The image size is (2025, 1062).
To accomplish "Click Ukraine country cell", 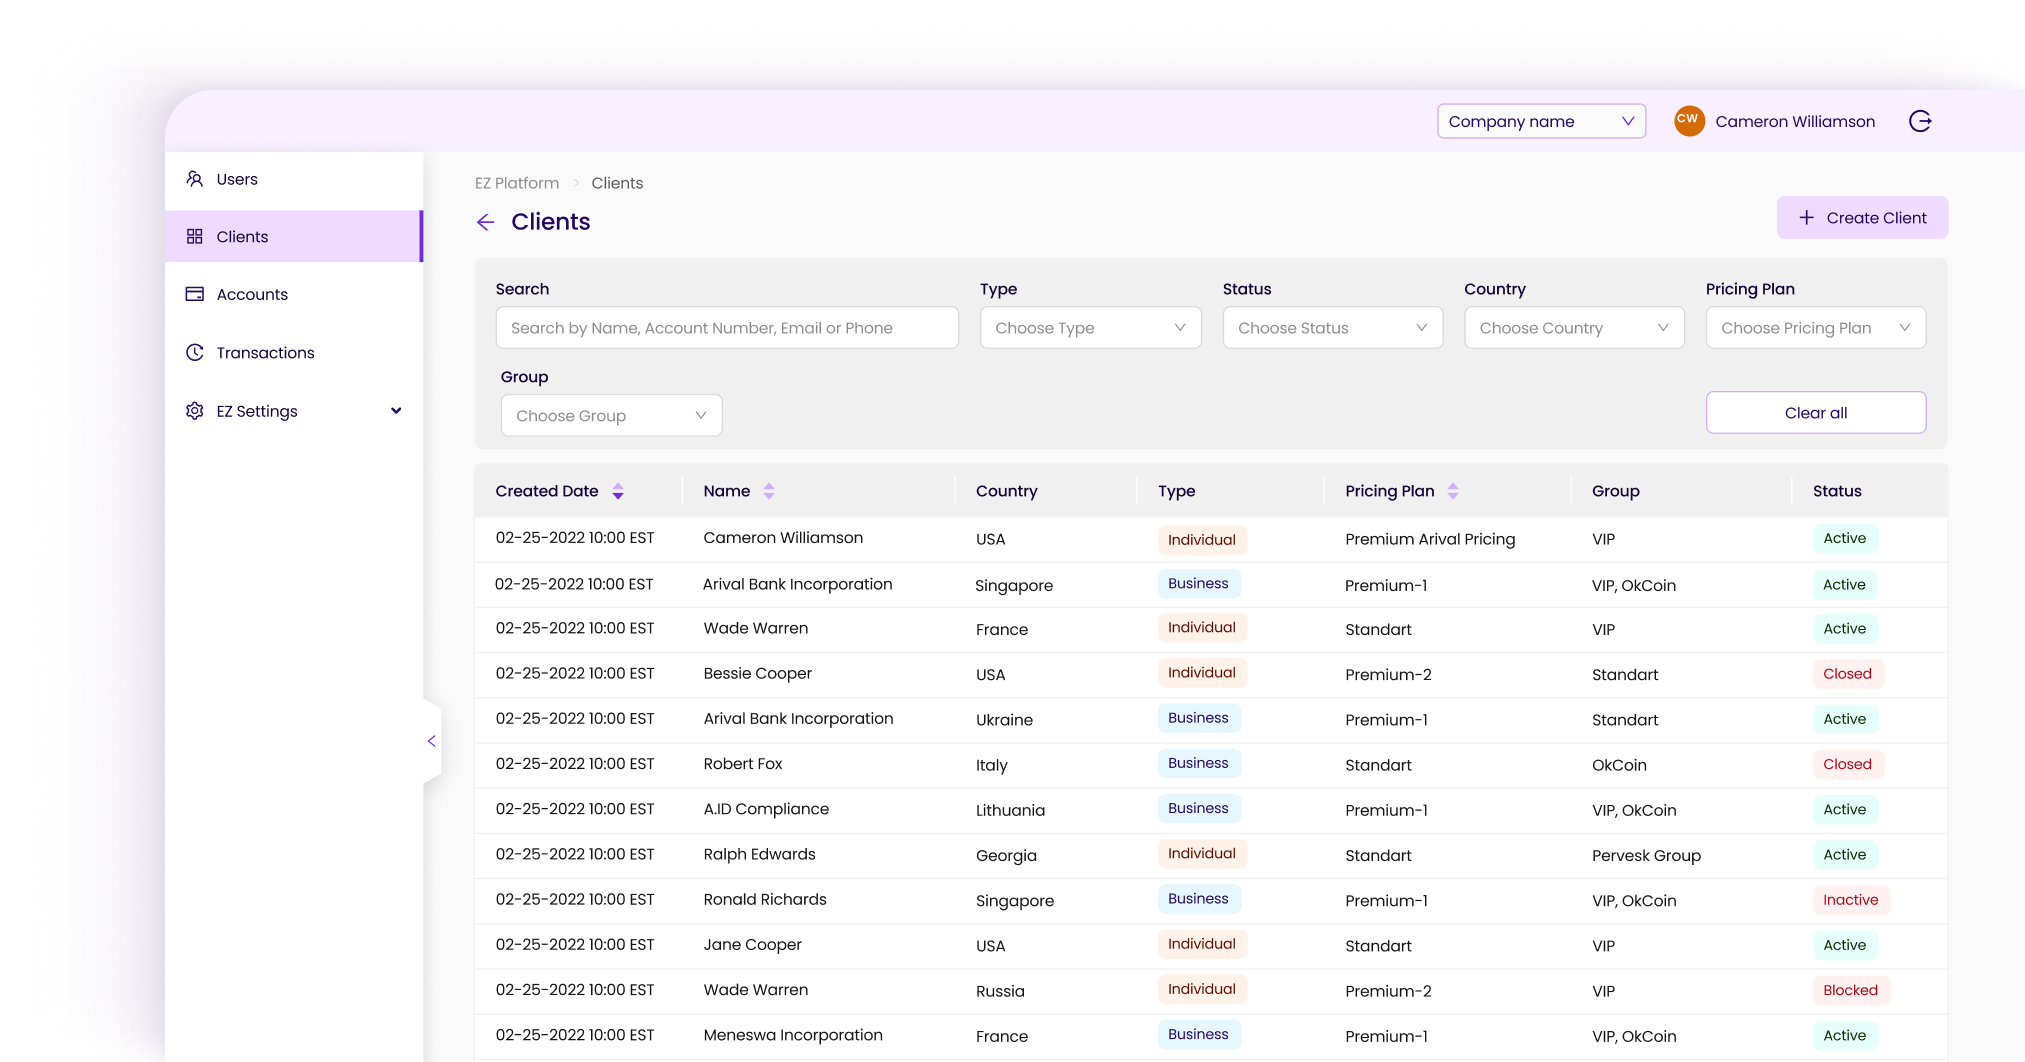I will click(1004, 720).
